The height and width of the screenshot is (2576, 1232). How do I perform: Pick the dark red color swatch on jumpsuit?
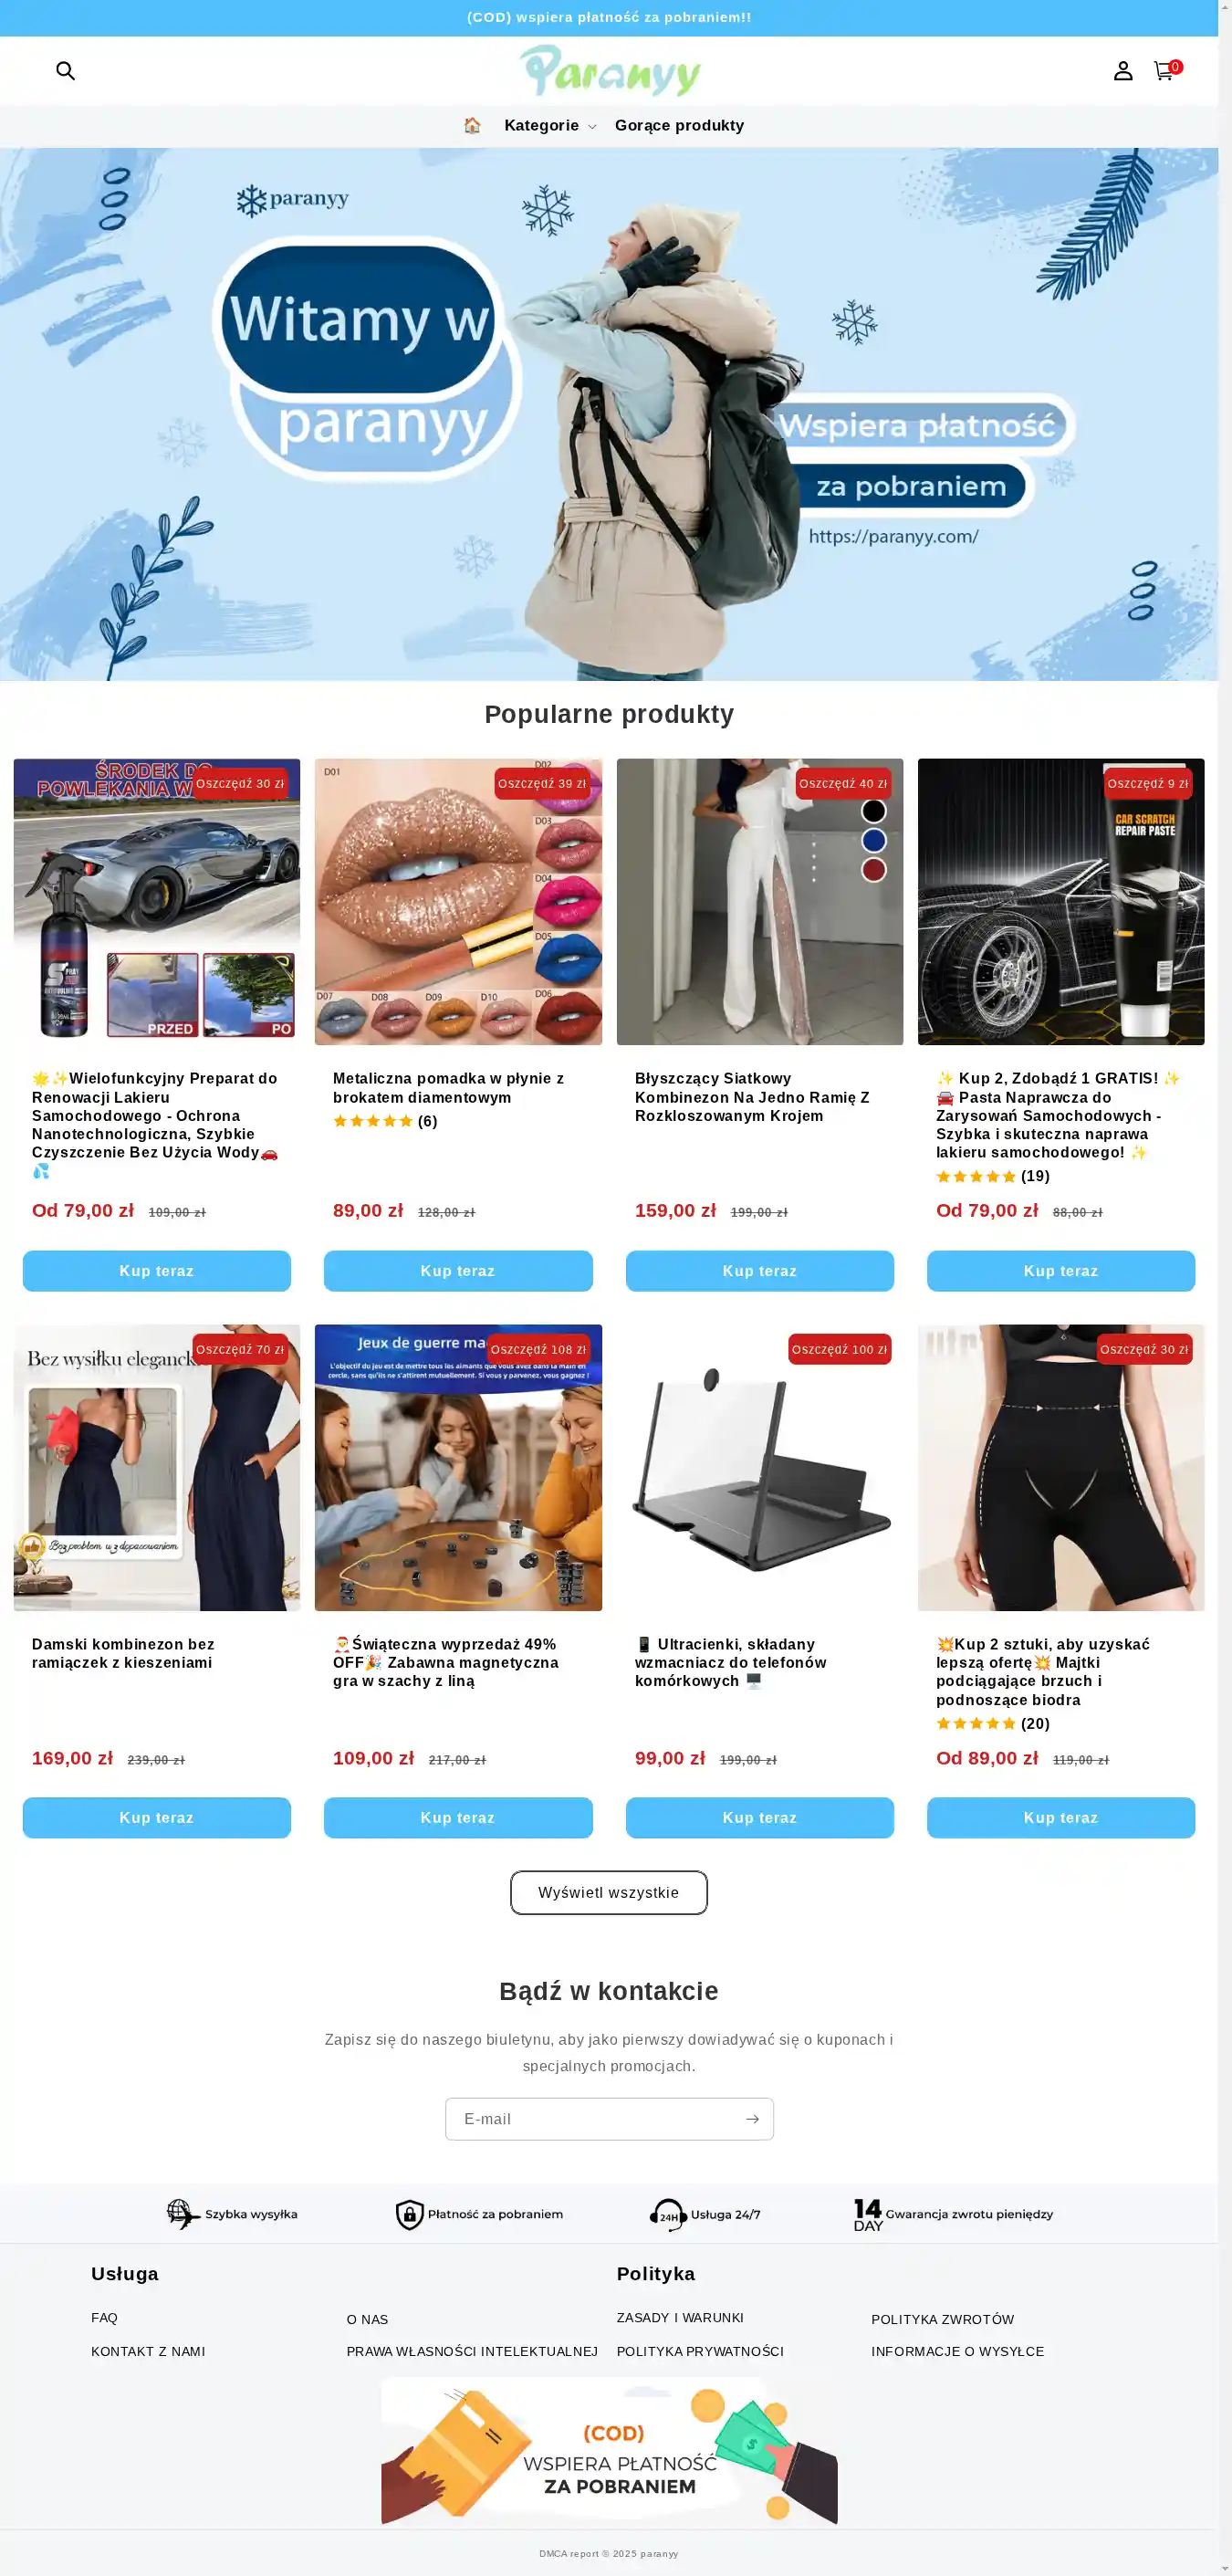(874, 870)
